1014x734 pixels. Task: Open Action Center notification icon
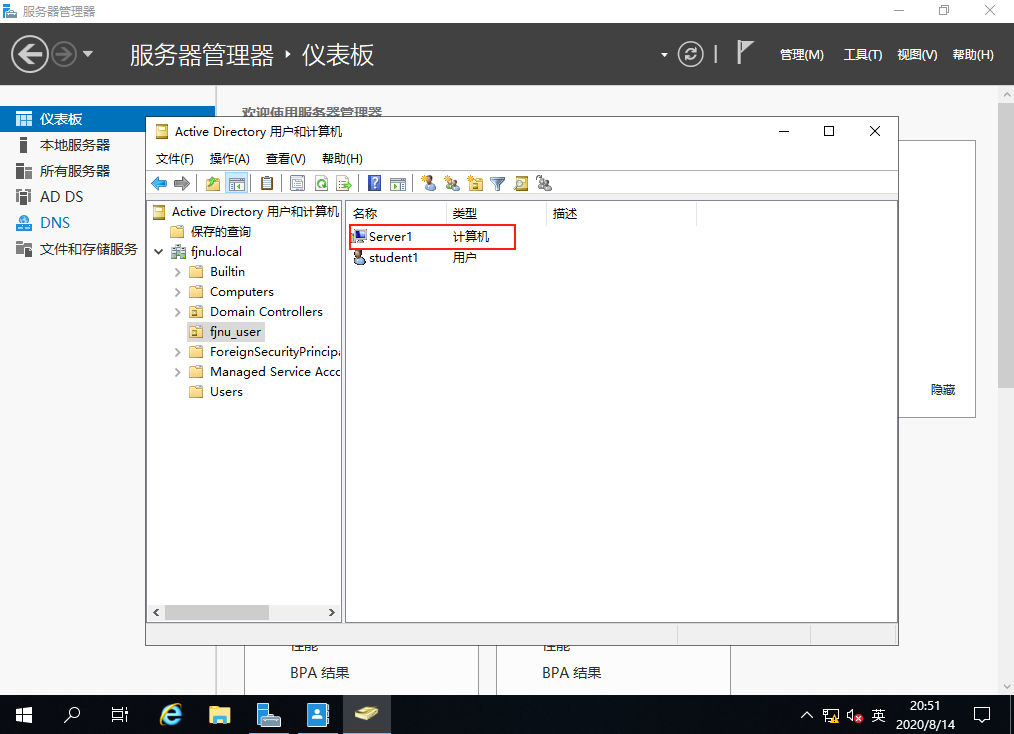(982, 715)
